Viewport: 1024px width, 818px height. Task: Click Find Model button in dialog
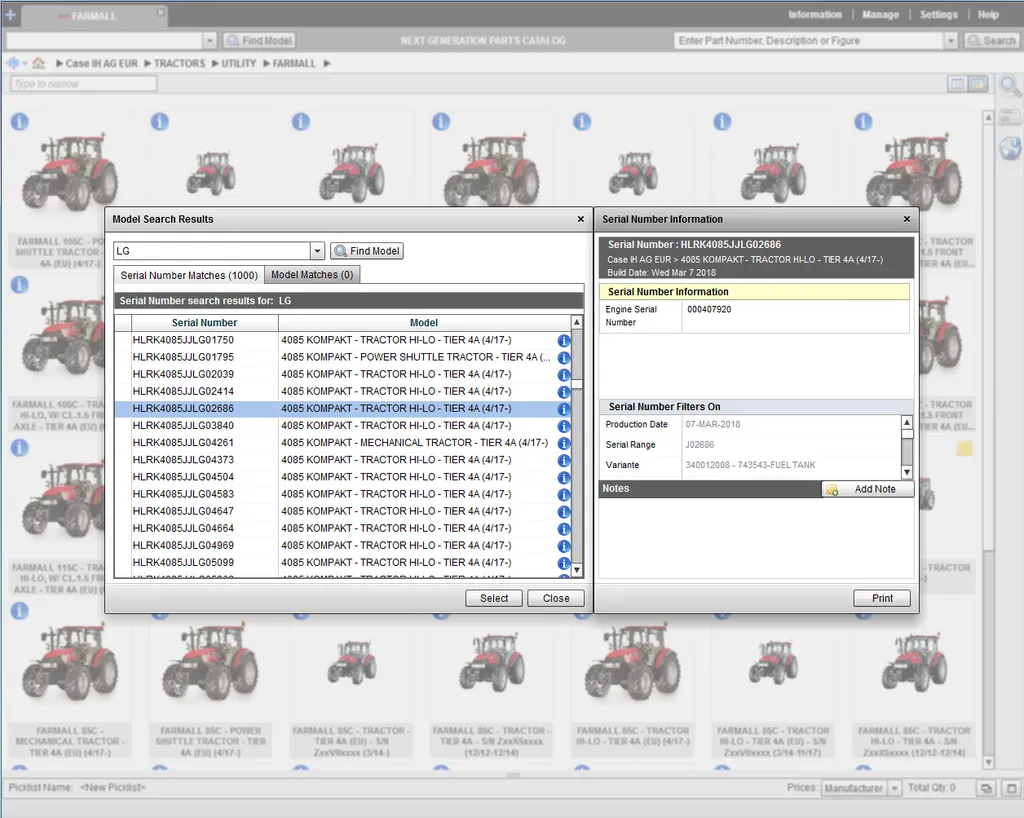pyautogui.click(x=367, y=251)
